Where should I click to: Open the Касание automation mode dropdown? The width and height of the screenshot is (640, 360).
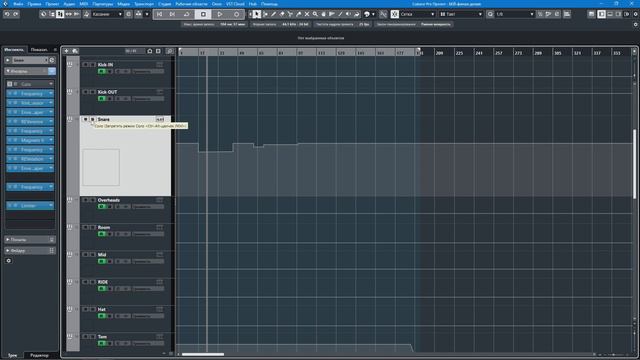click(x=107, y=14)
